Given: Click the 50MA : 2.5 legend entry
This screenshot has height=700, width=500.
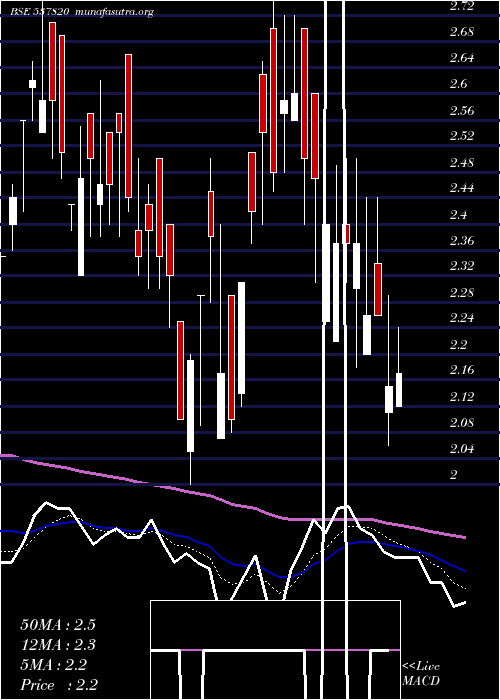Looking at the screenshot, I should (58, 625).
